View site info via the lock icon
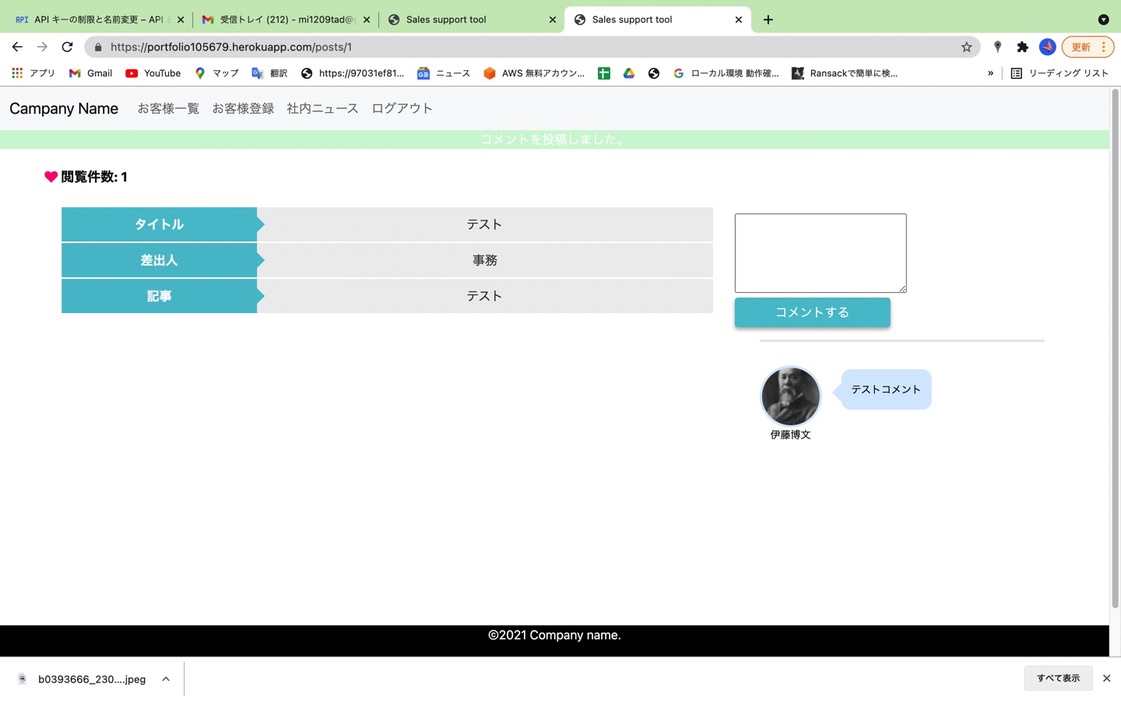This screenshot has height=701, width=1121. (x=98, y=47)
